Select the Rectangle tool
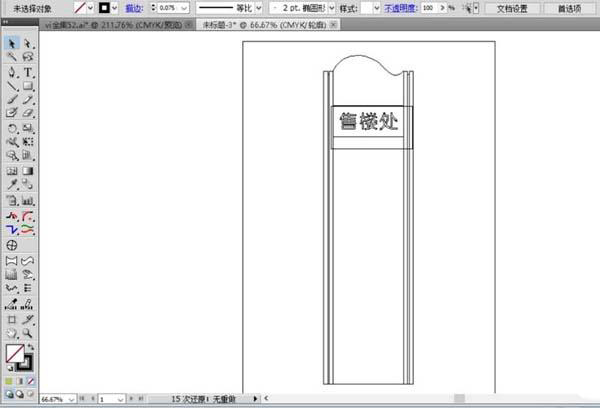 click(28, 86)
